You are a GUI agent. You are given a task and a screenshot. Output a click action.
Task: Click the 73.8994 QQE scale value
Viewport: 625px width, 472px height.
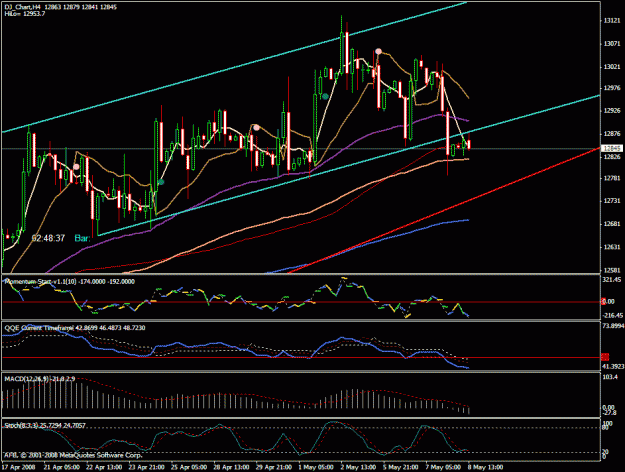point(613,326)
